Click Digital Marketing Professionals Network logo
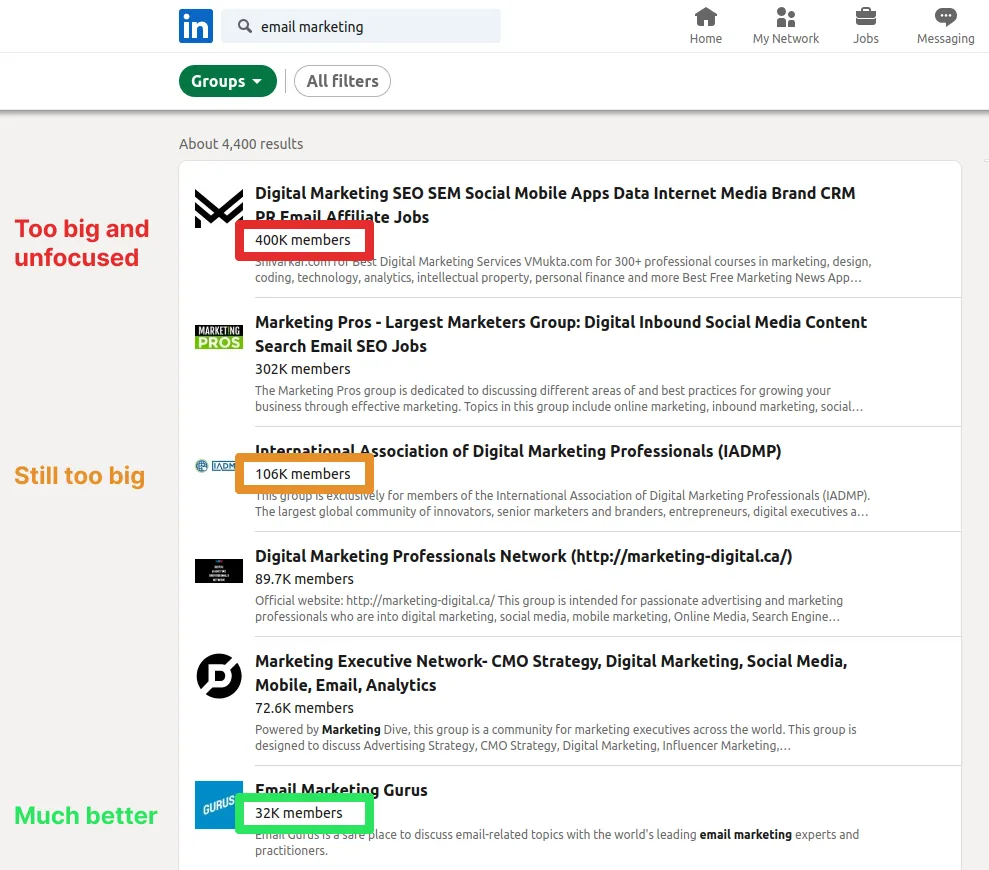Viewport: 989px width, 870px height. [219, 571]
